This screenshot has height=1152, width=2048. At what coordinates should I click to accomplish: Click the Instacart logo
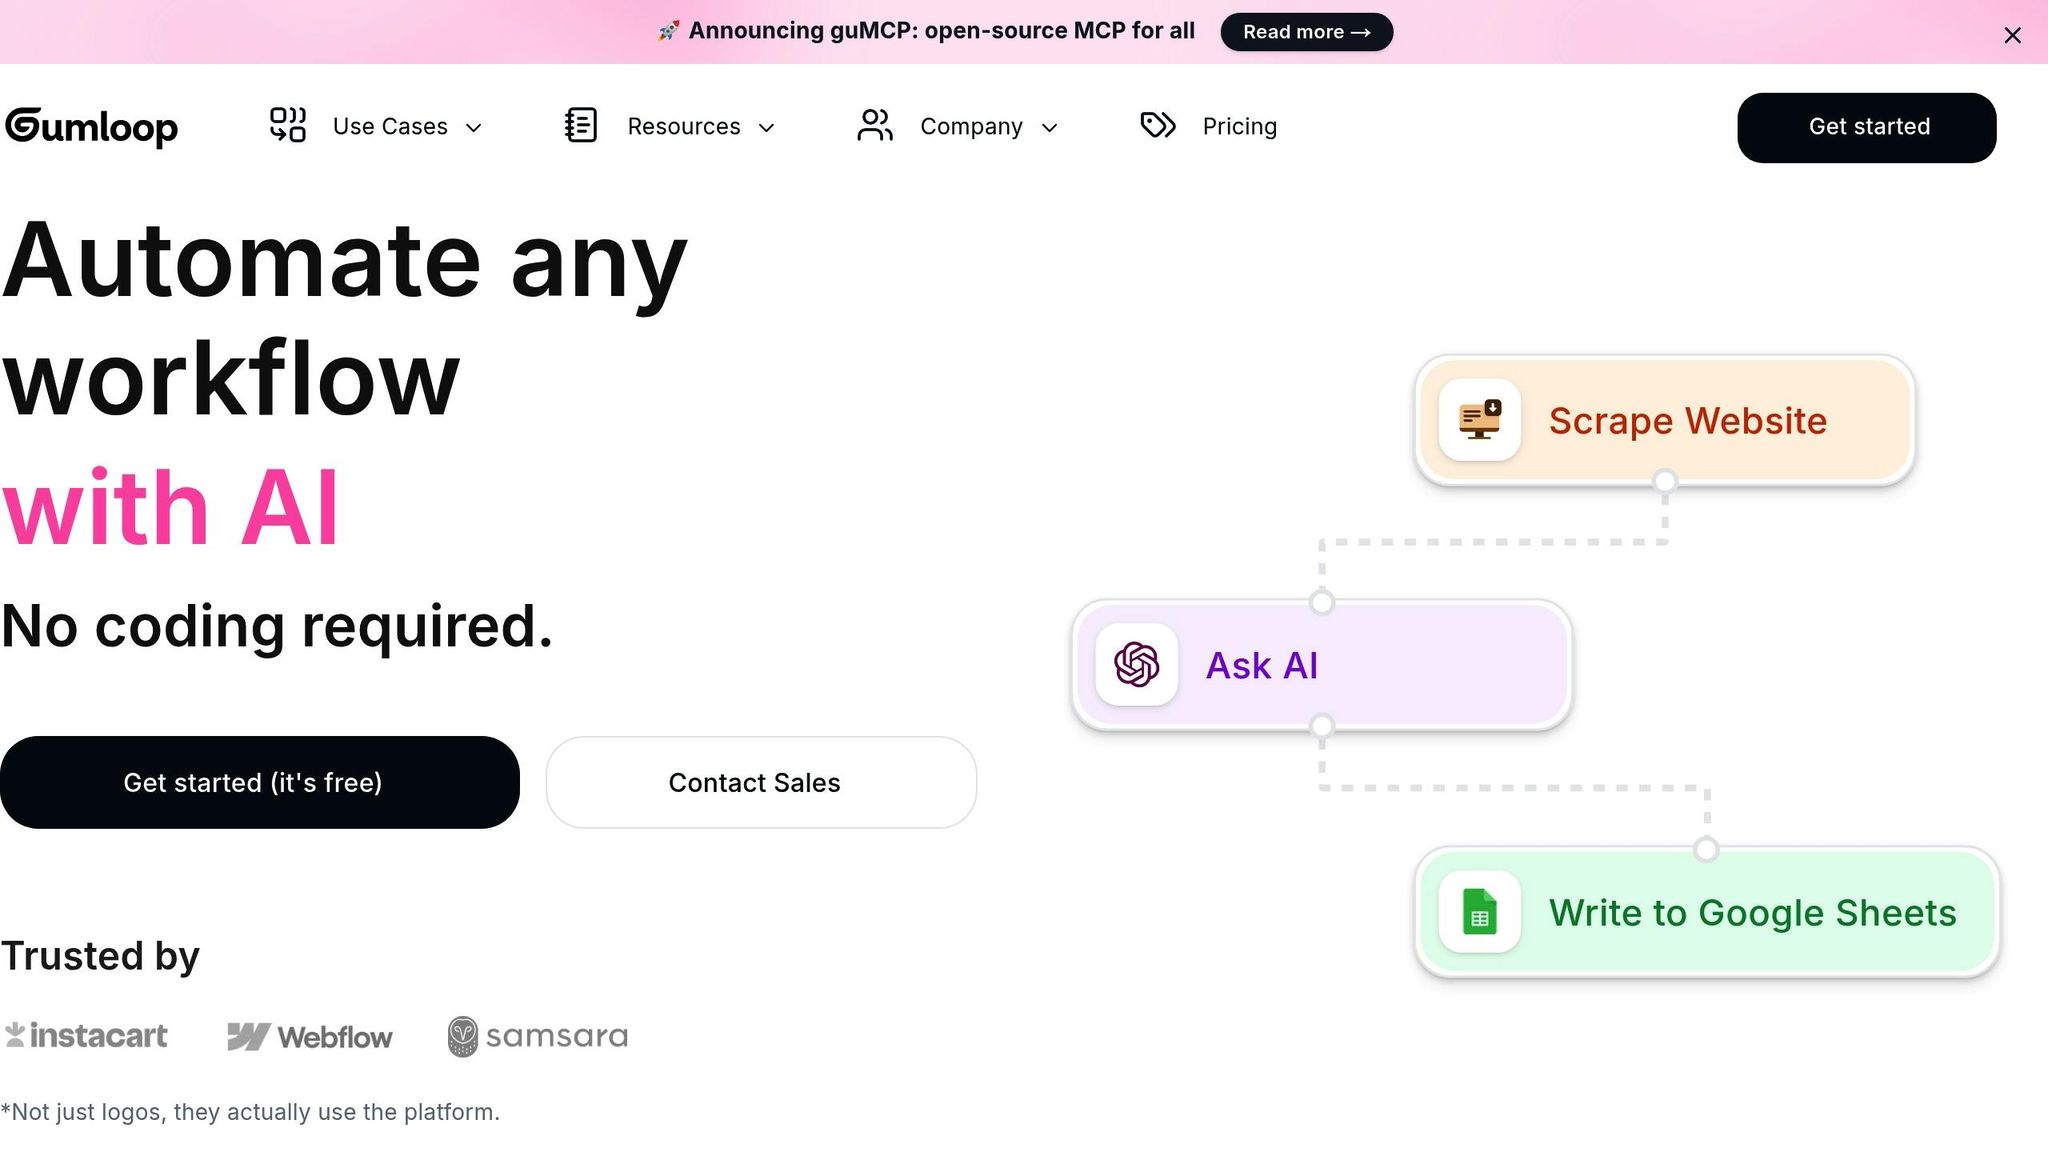tap(87, 1036)
